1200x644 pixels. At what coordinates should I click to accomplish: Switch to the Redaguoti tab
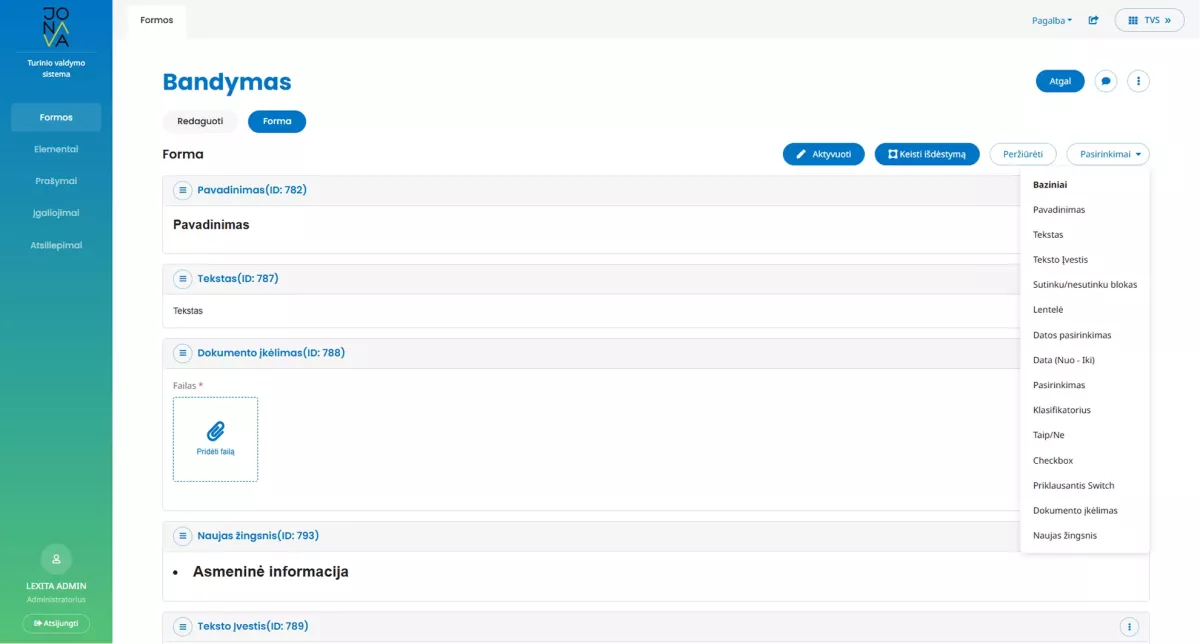(x=200, y=121)
